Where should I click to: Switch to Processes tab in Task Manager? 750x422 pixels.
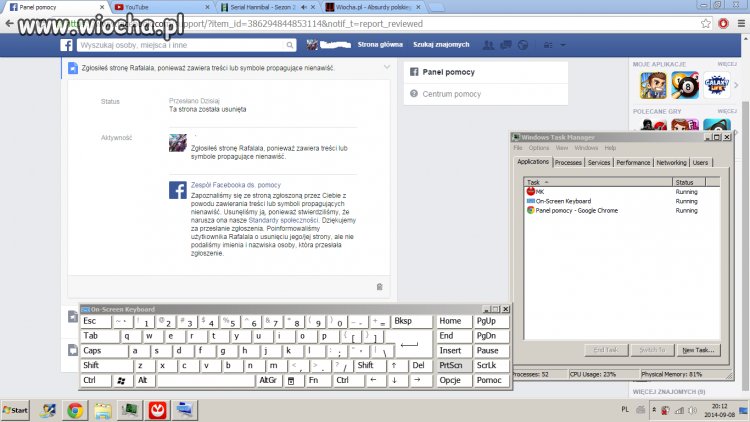[x=568, y=163]
